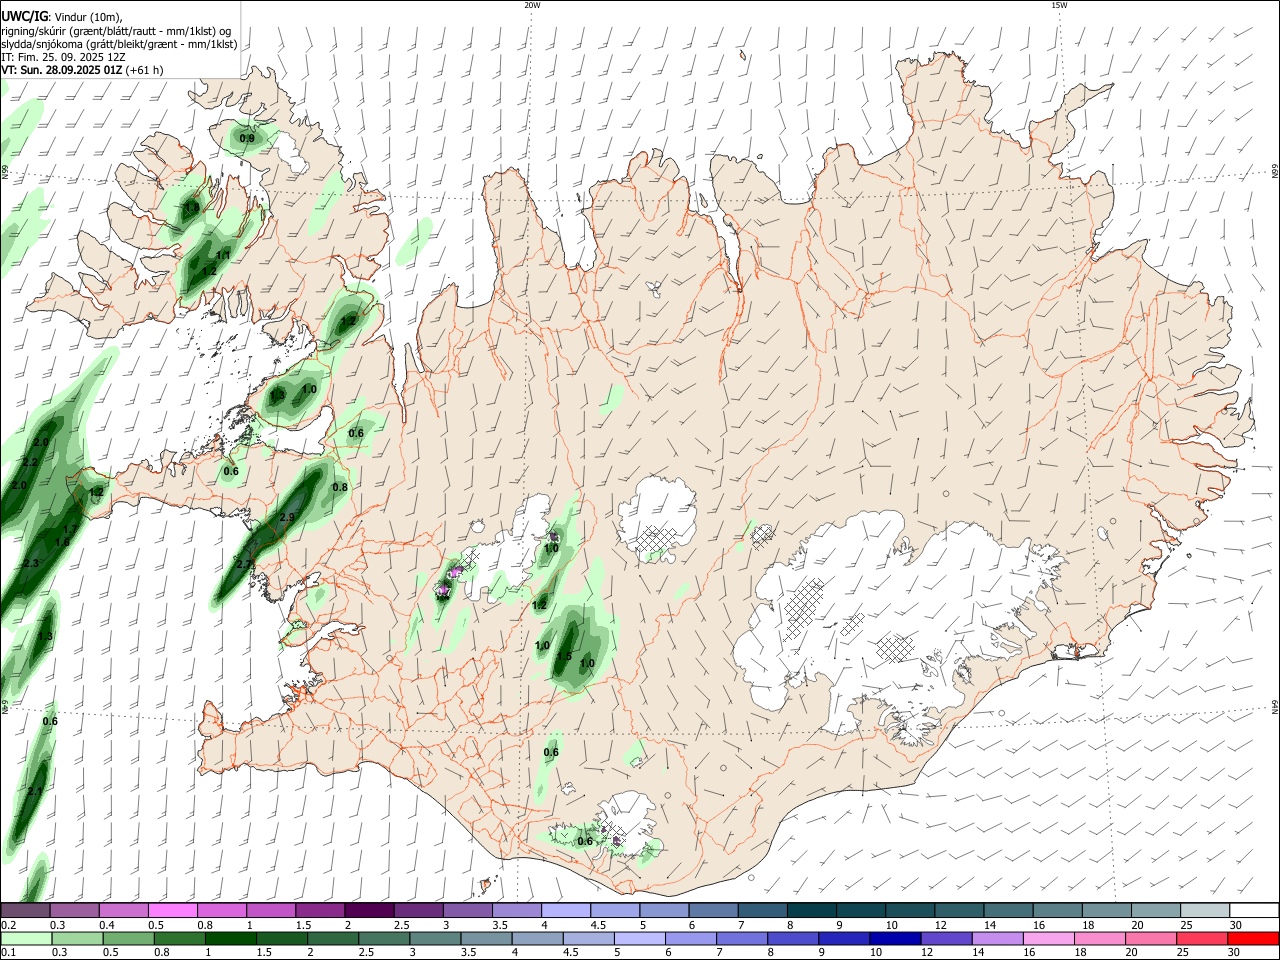Click the '0.1' label under lower legend row
Viewport: 1280px width, 960px height.
[8, 953]
